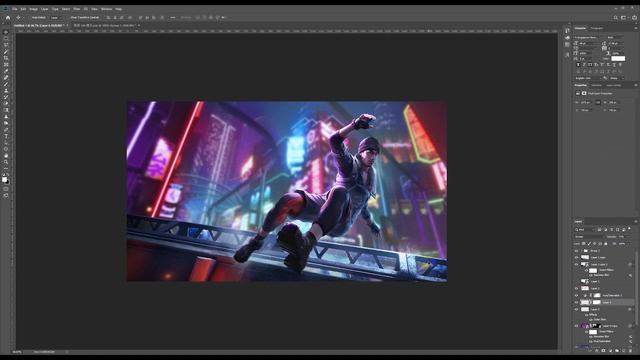Hide the Layer 2 layer
The width and height of the screenshot is (640, 360).
(x=576, y=288)
